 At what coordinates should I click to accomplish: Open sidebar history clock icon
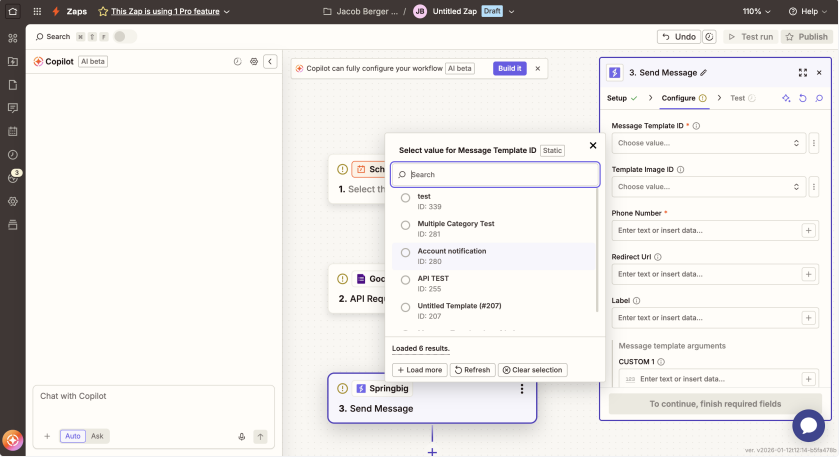coord(13,155)
